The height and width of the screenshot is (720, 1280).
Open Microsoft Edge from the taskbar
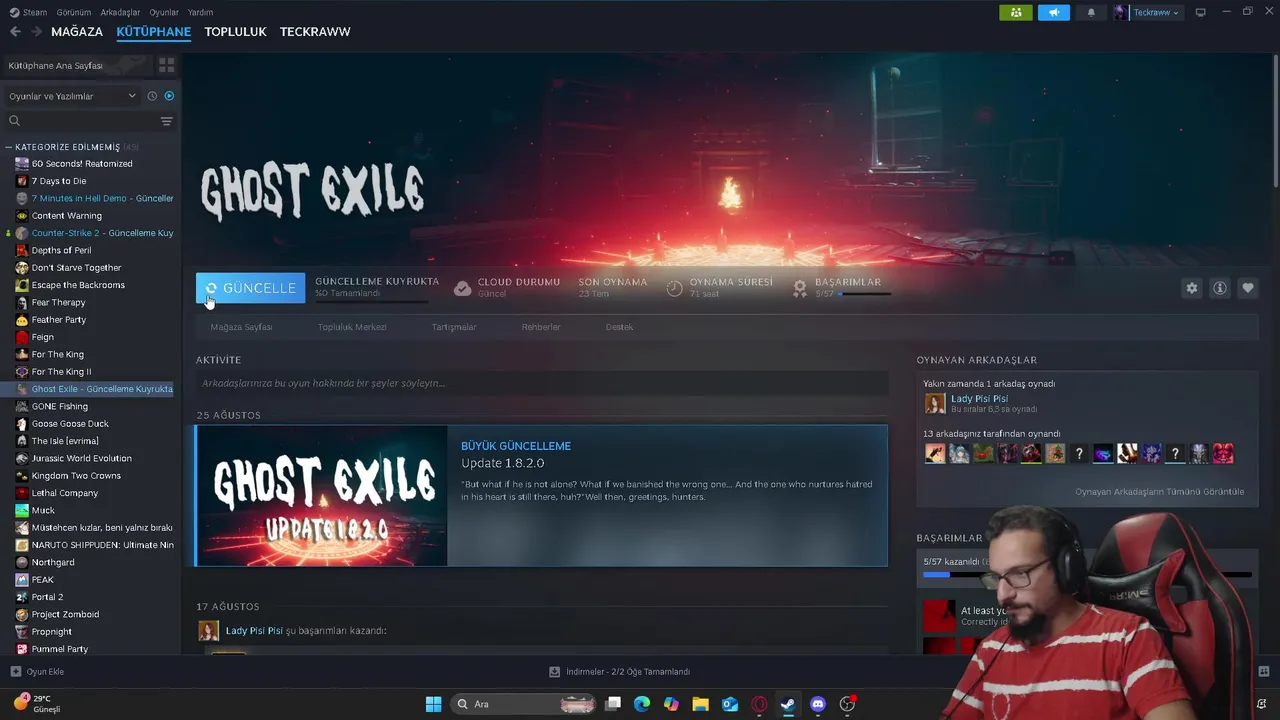point(642,704)
